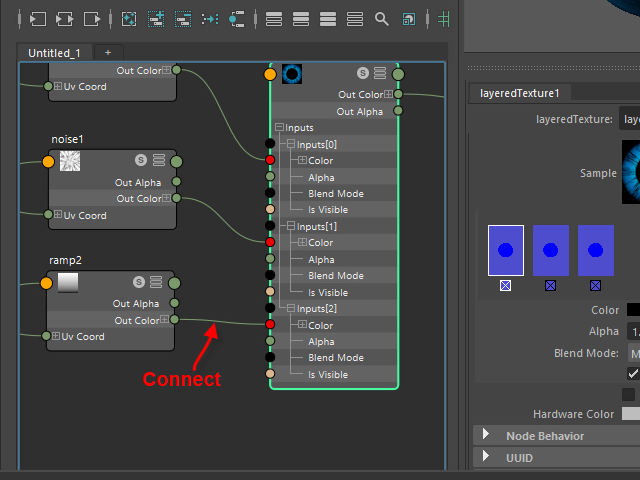Screen dimensions: 640x480
Task: Click the view mode icon on ramp2
Action: pyautogui.click(x=156, y=283)
